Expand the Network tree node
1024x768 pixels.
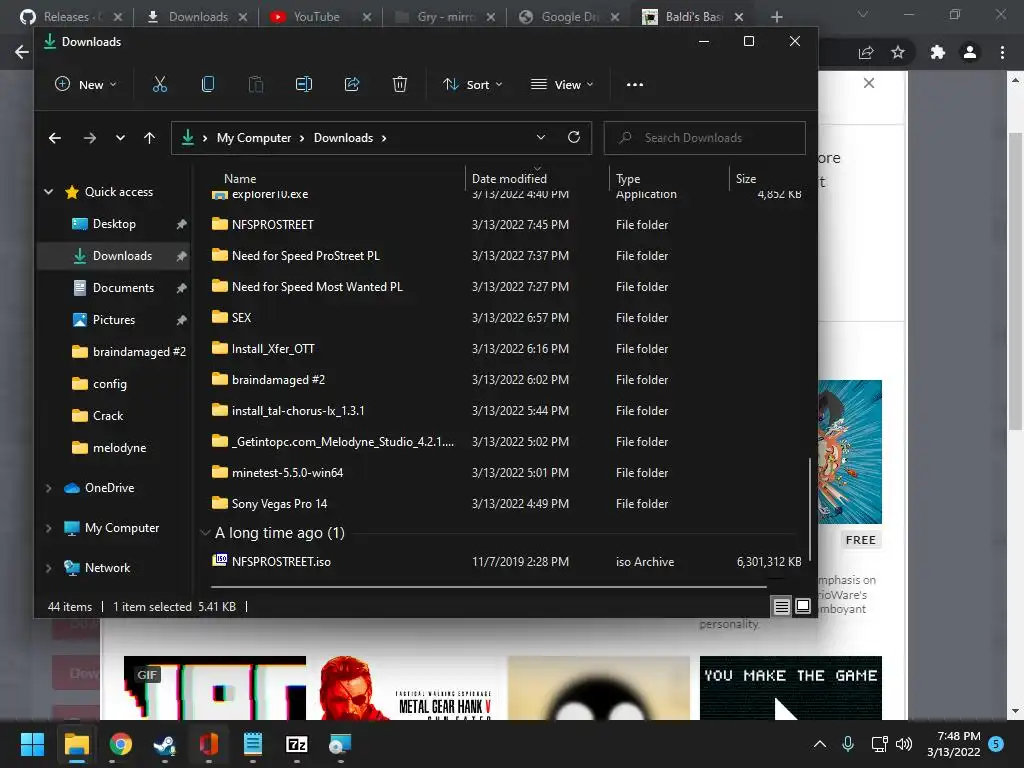pyautogui.click(x=48, y=568)
